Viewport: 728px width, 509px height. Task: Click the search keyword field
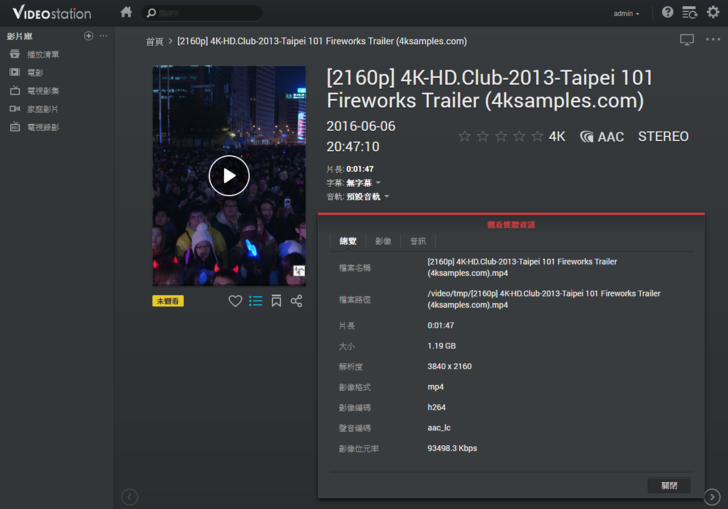[x=202, y=13]
